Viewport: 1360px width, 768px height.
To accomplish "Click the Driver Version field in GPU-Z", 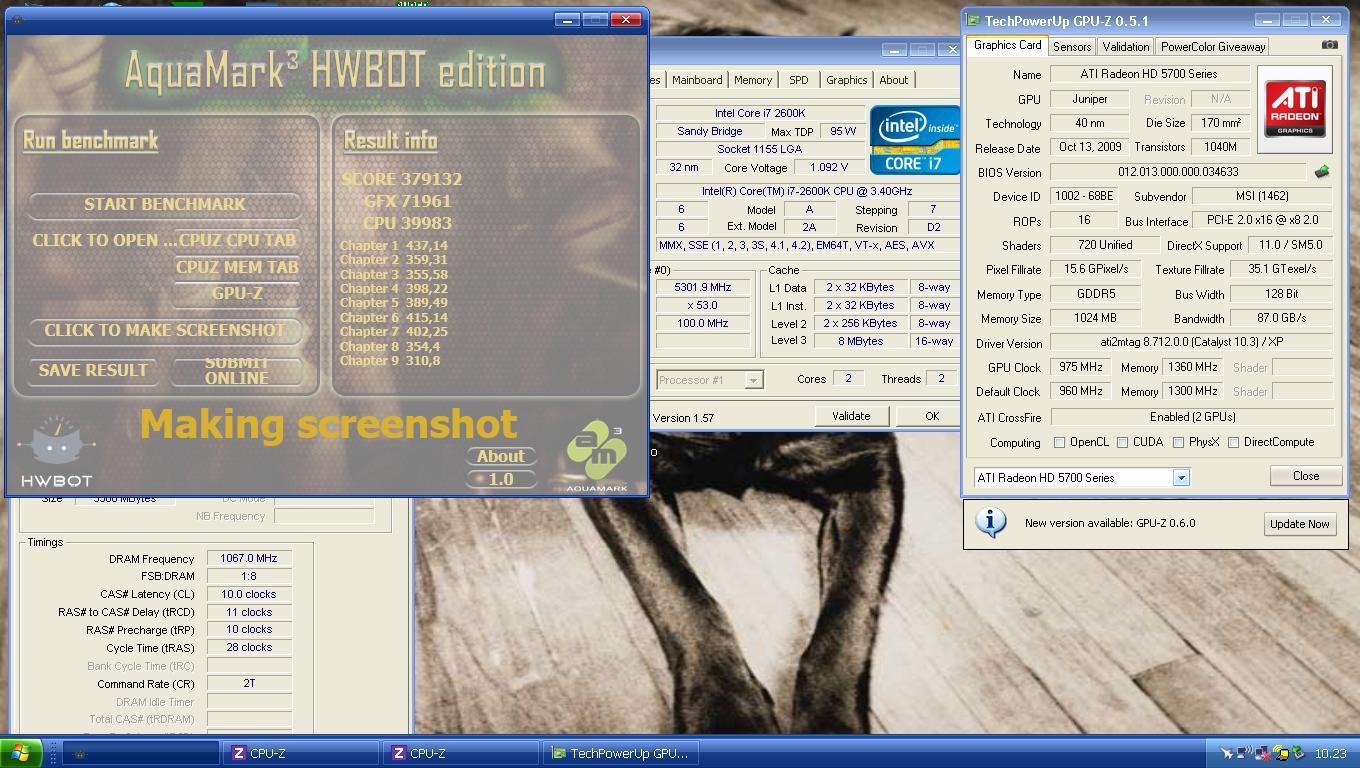I will click(x=1192, y=342).
